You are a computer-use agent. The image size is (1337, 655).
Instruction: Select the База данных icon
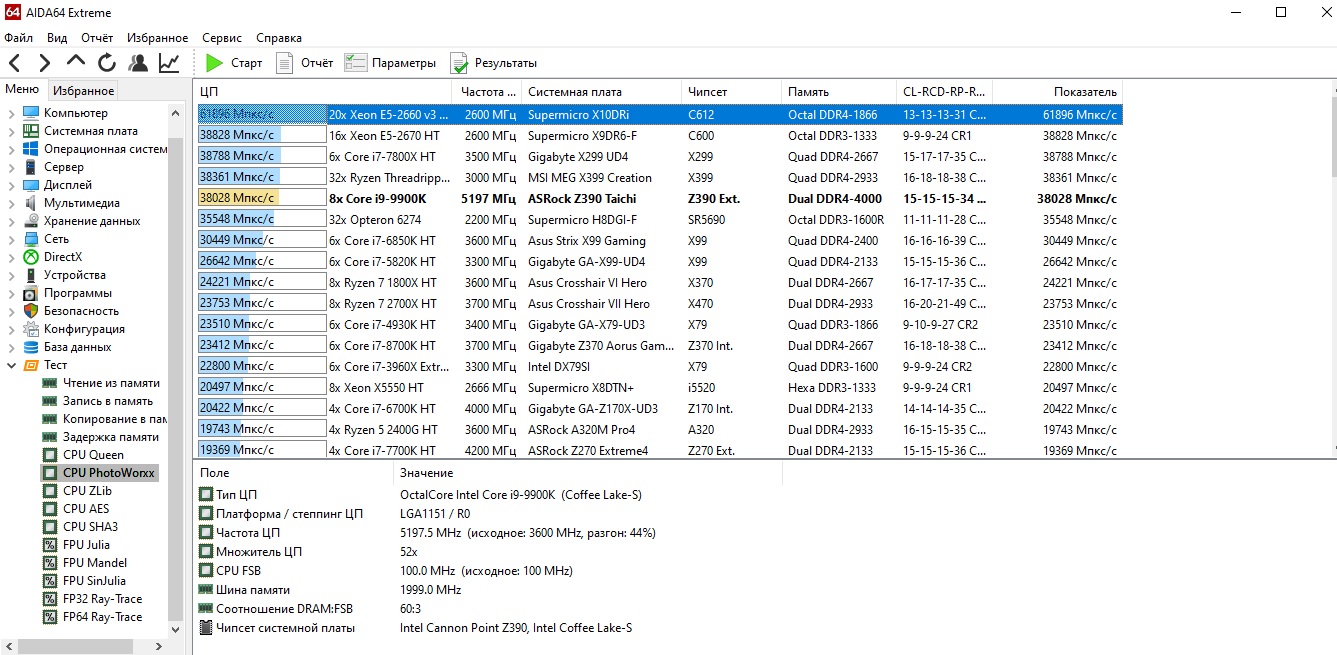click(30, 347)
